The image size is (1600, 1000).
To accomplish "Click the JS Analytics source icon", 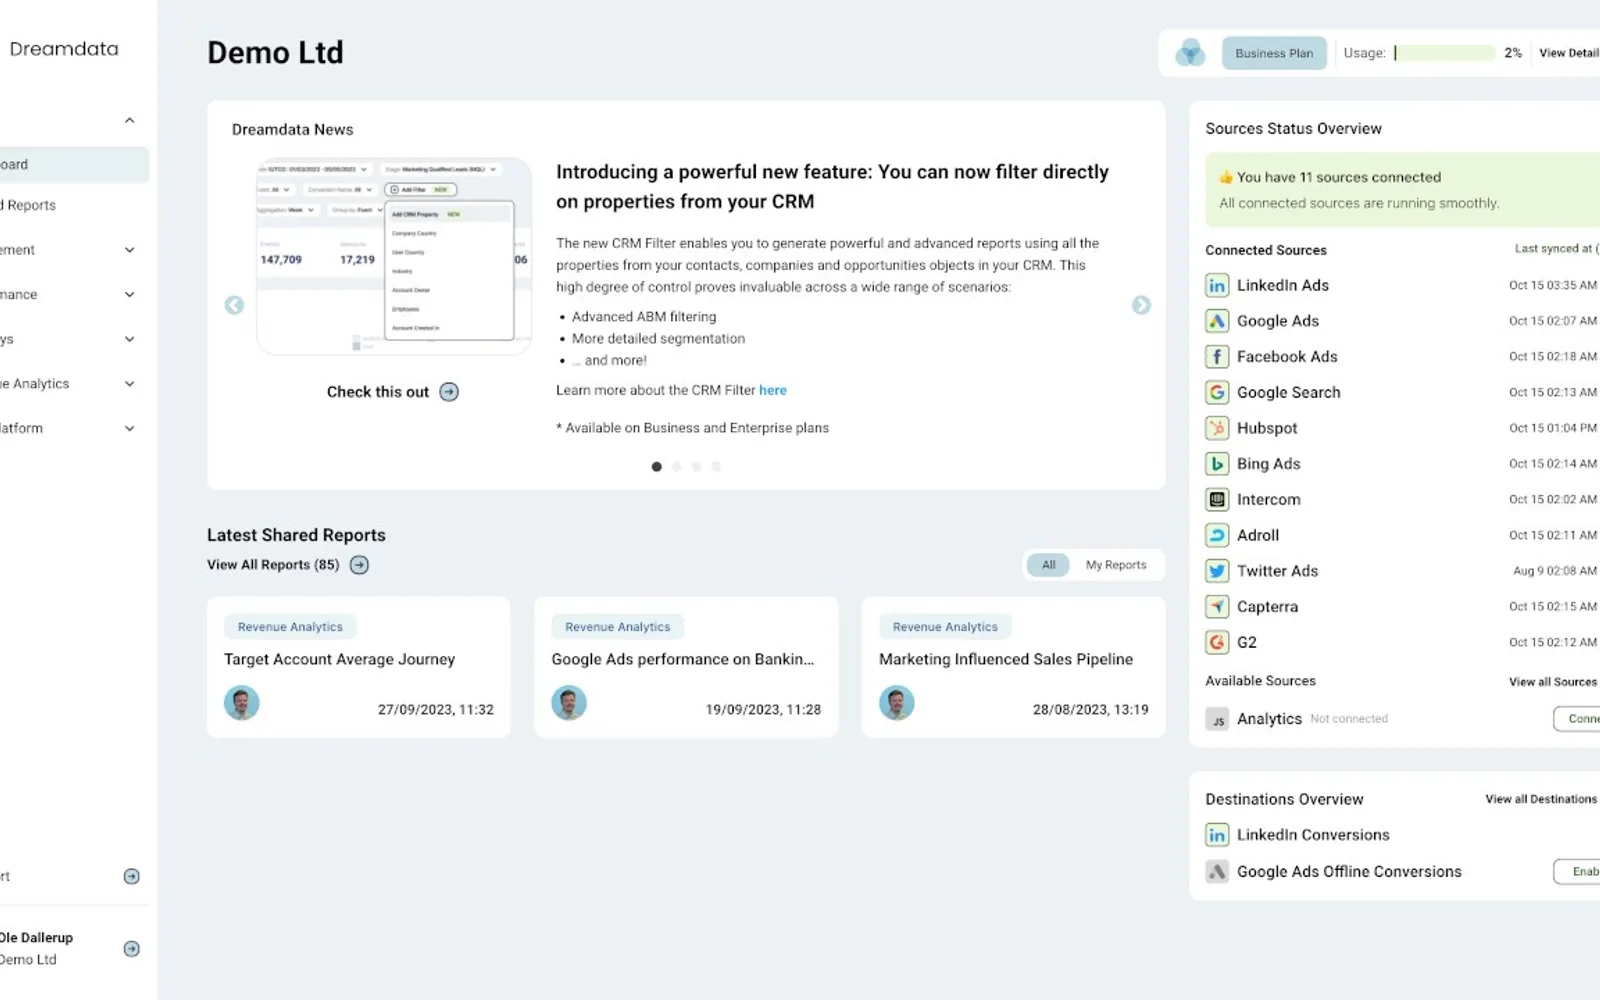I will pyautogui.click(x=1217, y=719).
